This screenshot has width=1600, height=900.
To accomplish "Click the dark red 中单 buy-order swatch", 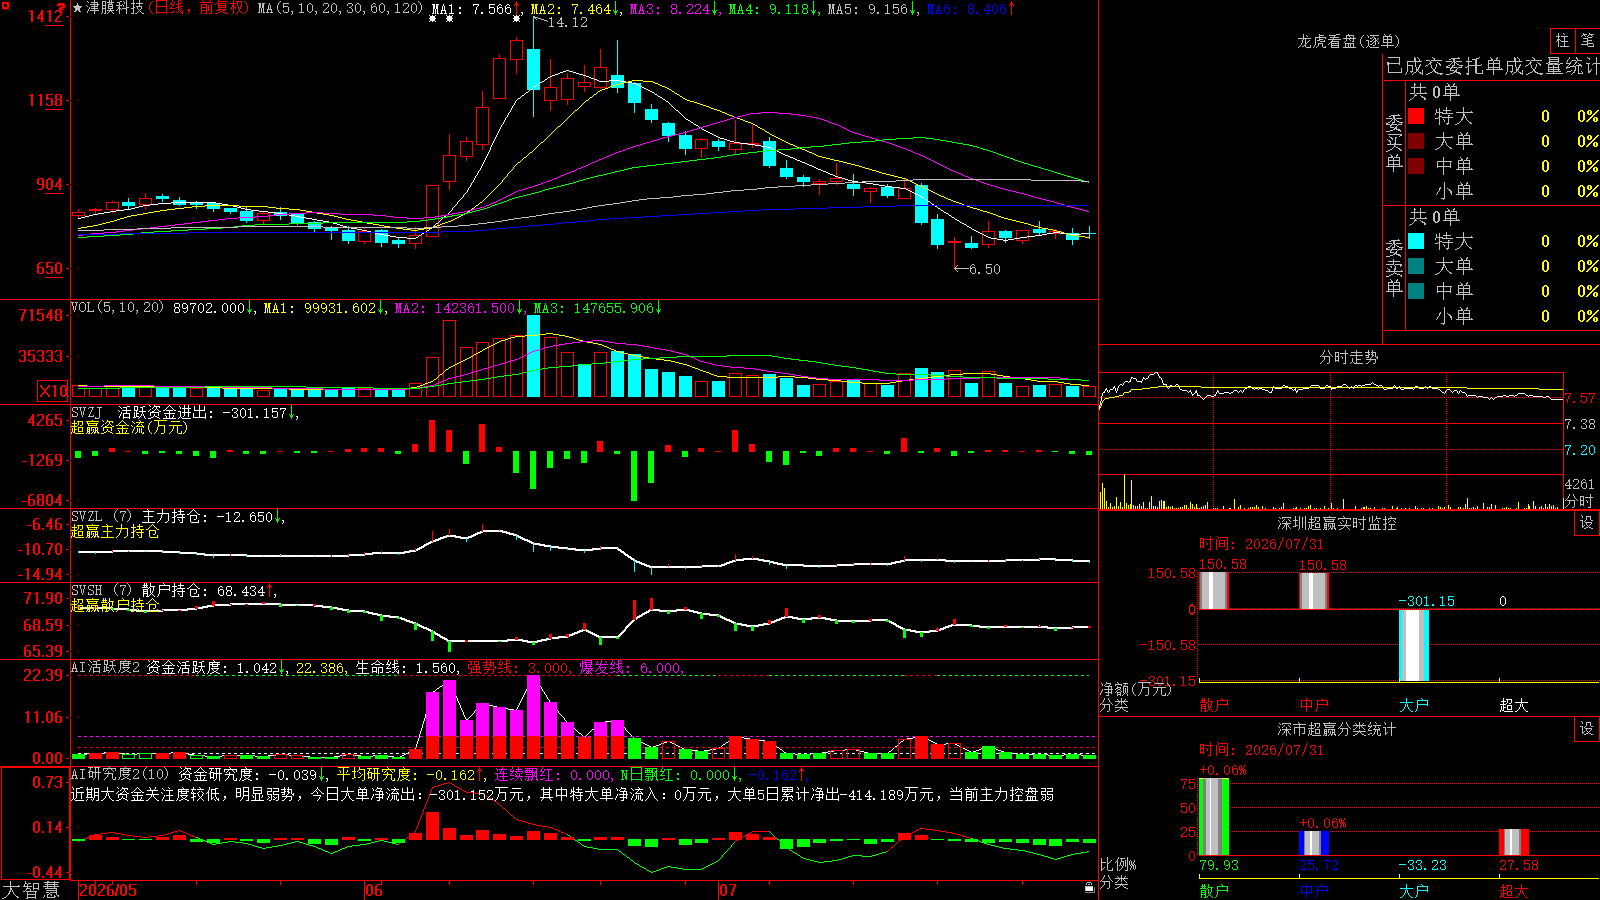I will pos(1416,166).
